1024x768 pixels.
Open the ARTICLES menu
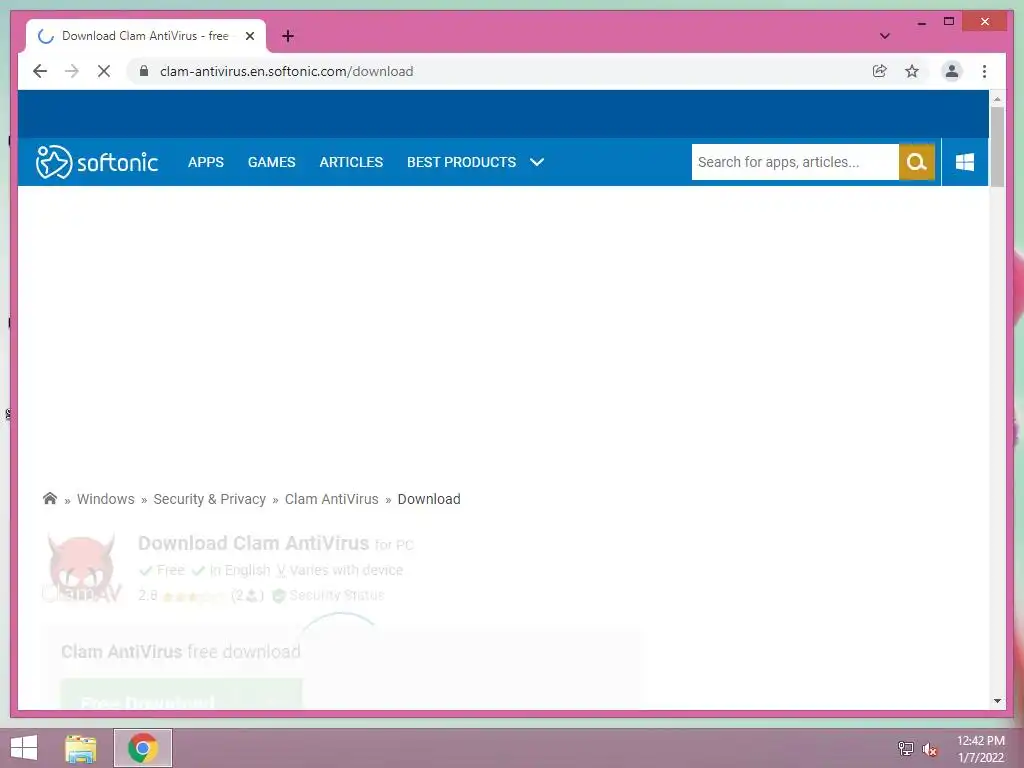click(351, 162)
